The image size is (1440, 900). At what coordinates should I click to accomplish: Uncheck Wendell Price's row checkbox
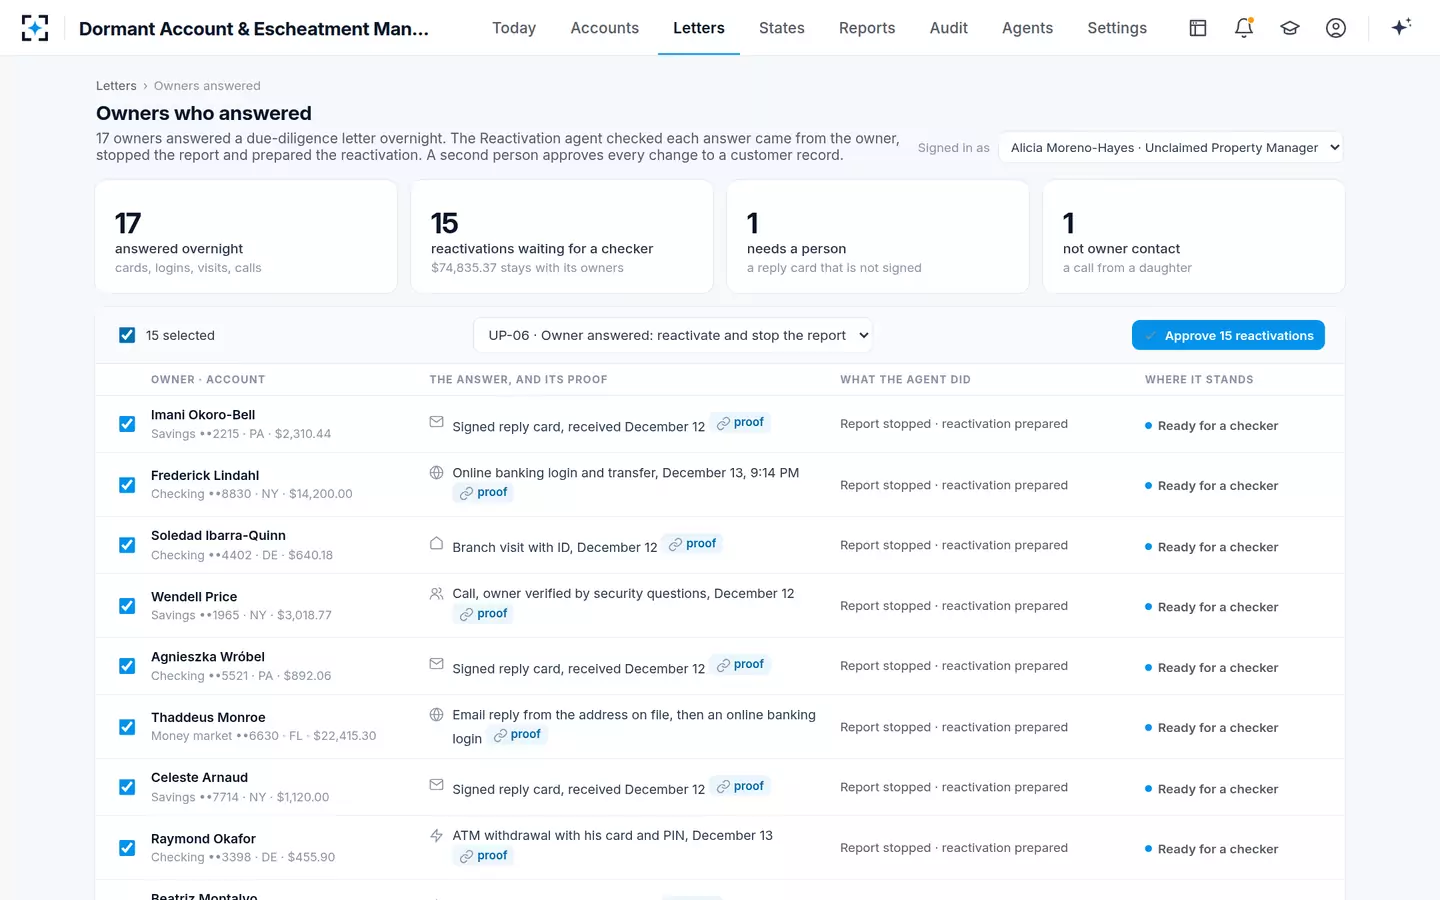tap(127, 606)
